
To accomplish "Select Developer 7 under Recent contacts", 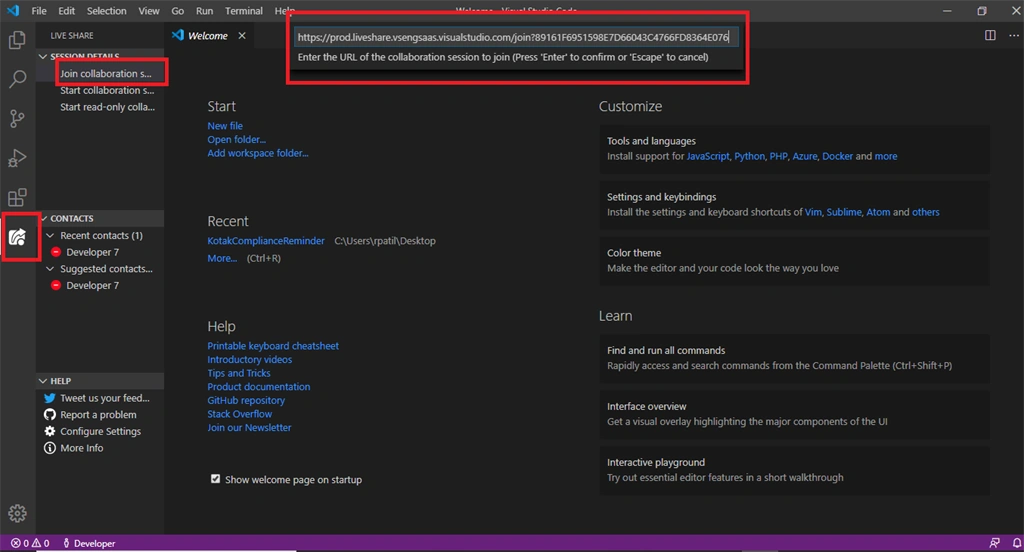I will [93, 252].
